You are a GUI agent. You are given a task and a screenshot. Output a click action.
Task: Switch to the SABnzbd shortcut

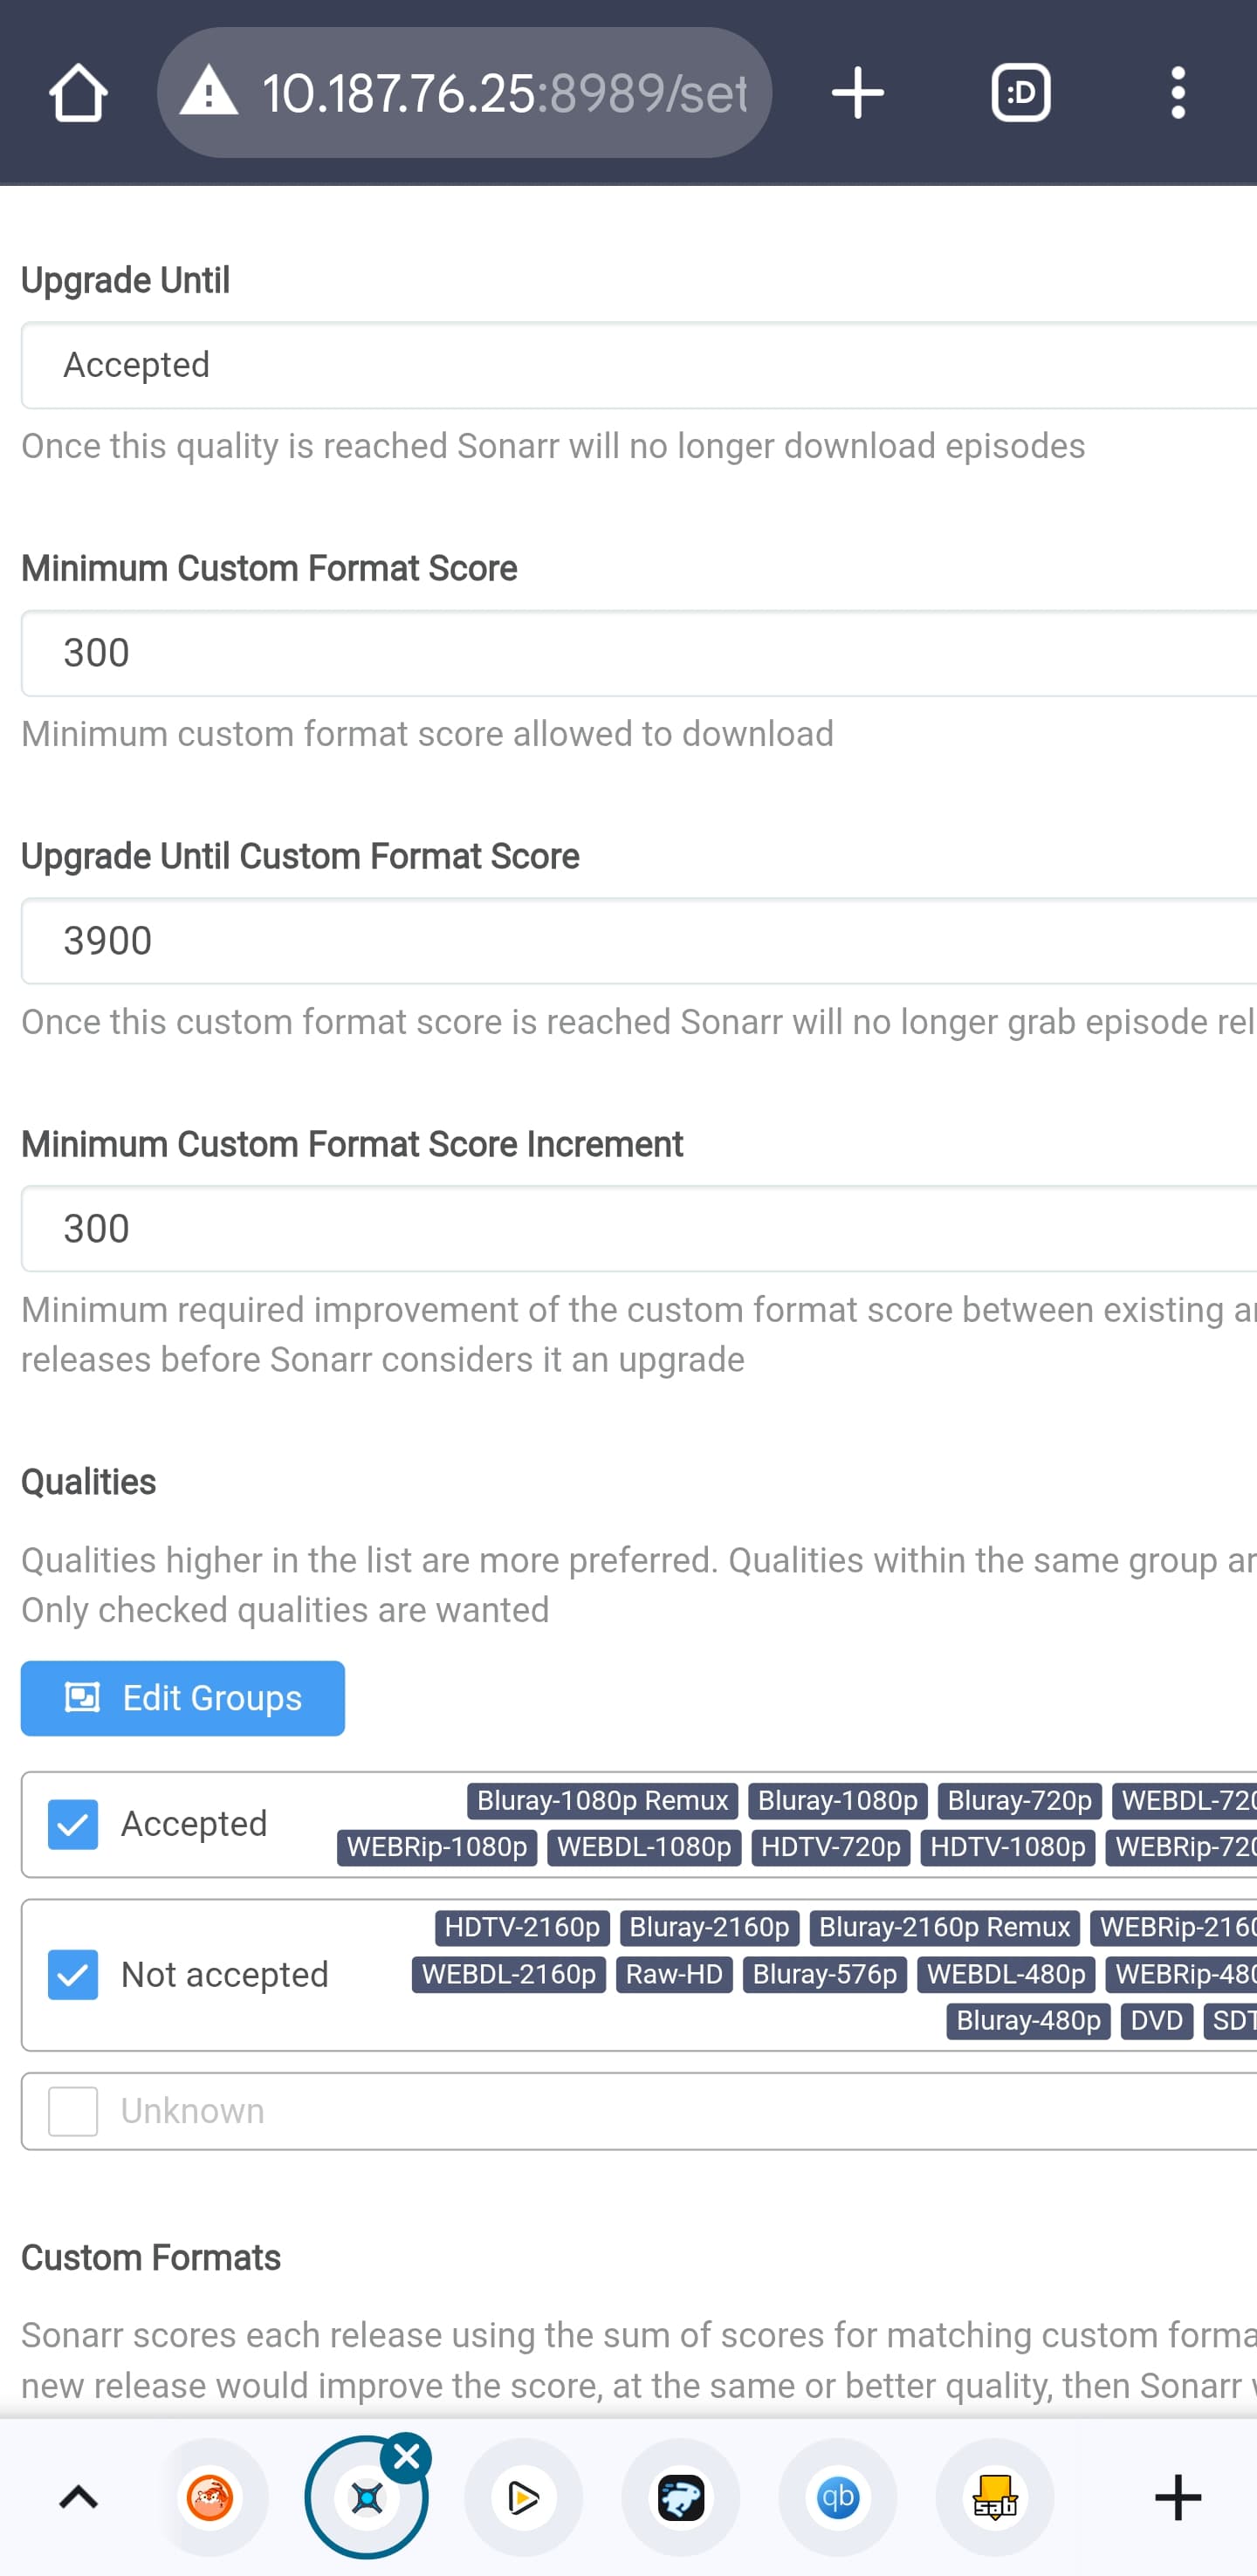point(994,2498)
